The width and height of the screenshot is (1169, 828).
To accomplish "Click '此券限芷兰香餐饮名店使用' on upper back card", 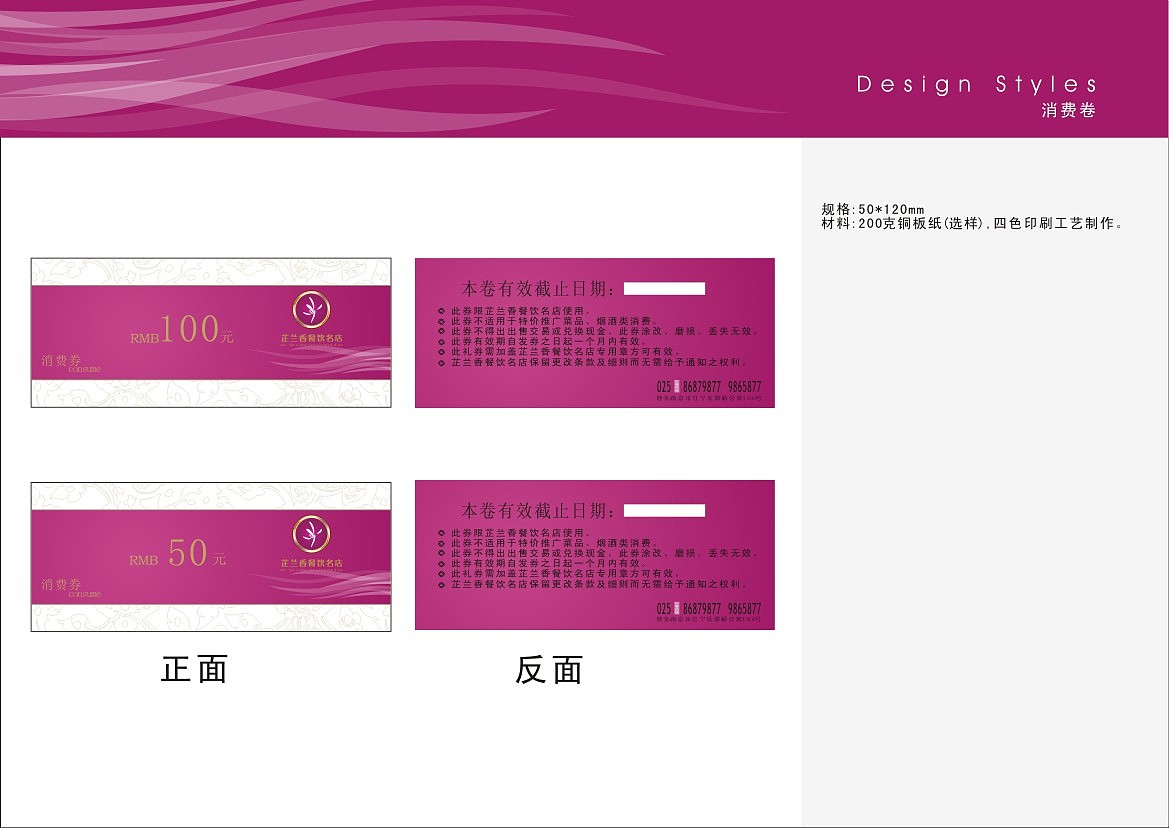I will pos(520,311).
